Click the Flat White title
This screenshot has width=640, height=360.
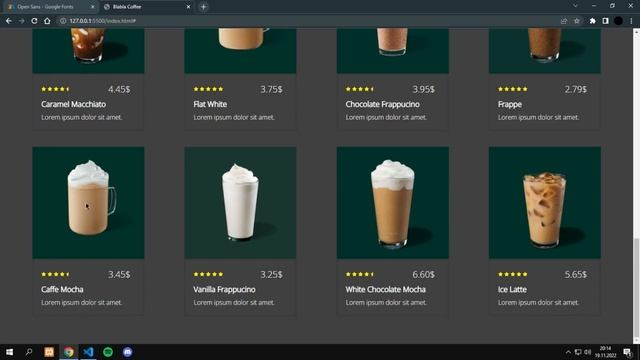pos(210,104)
